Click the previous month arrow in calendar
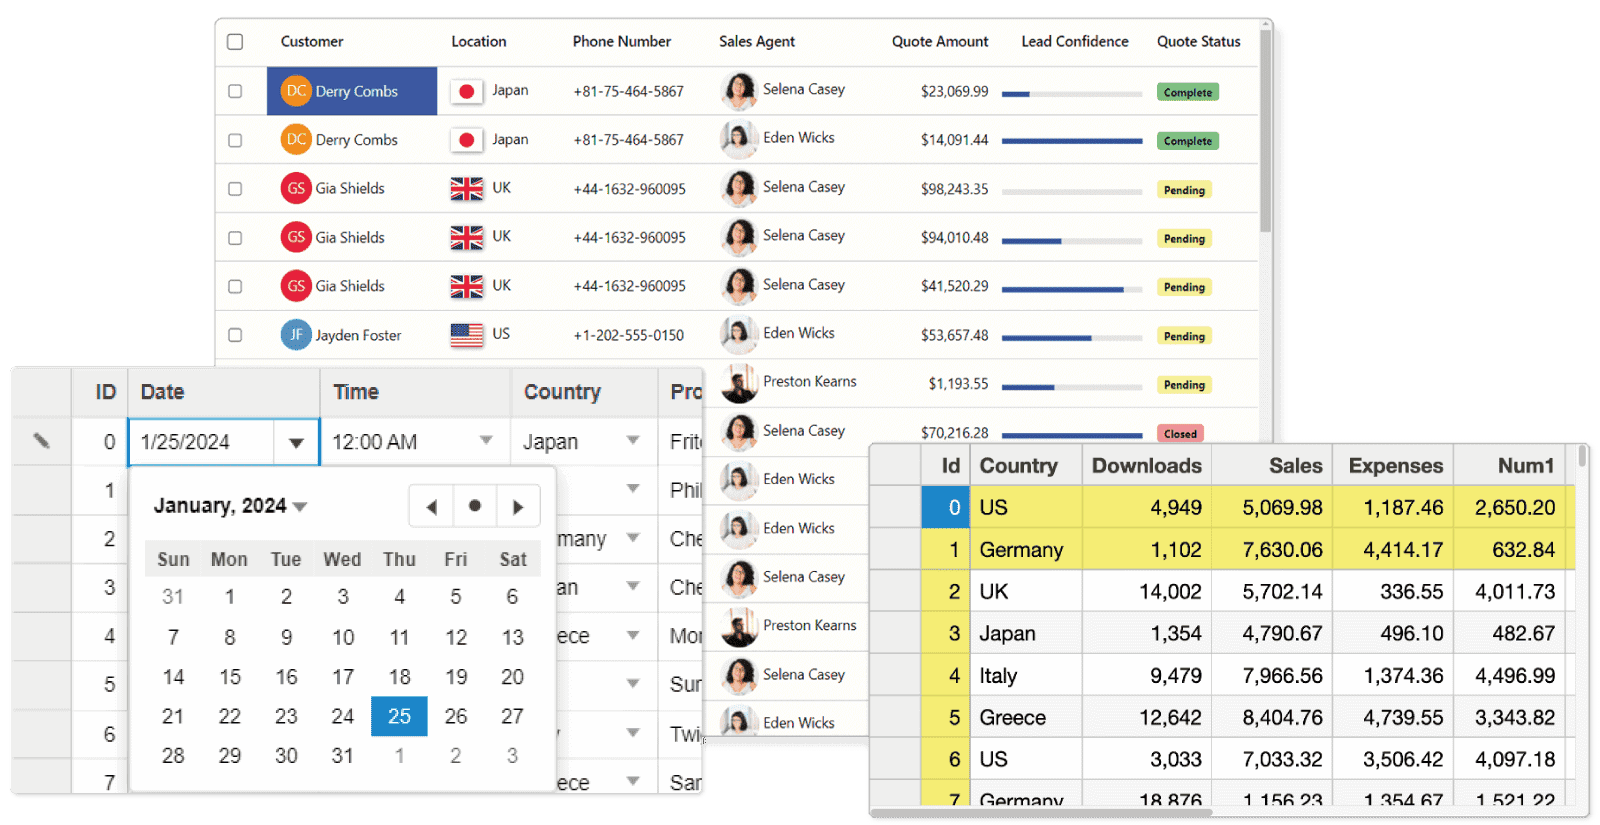Viewport: 1600px width, 825px height. point(431,507)
